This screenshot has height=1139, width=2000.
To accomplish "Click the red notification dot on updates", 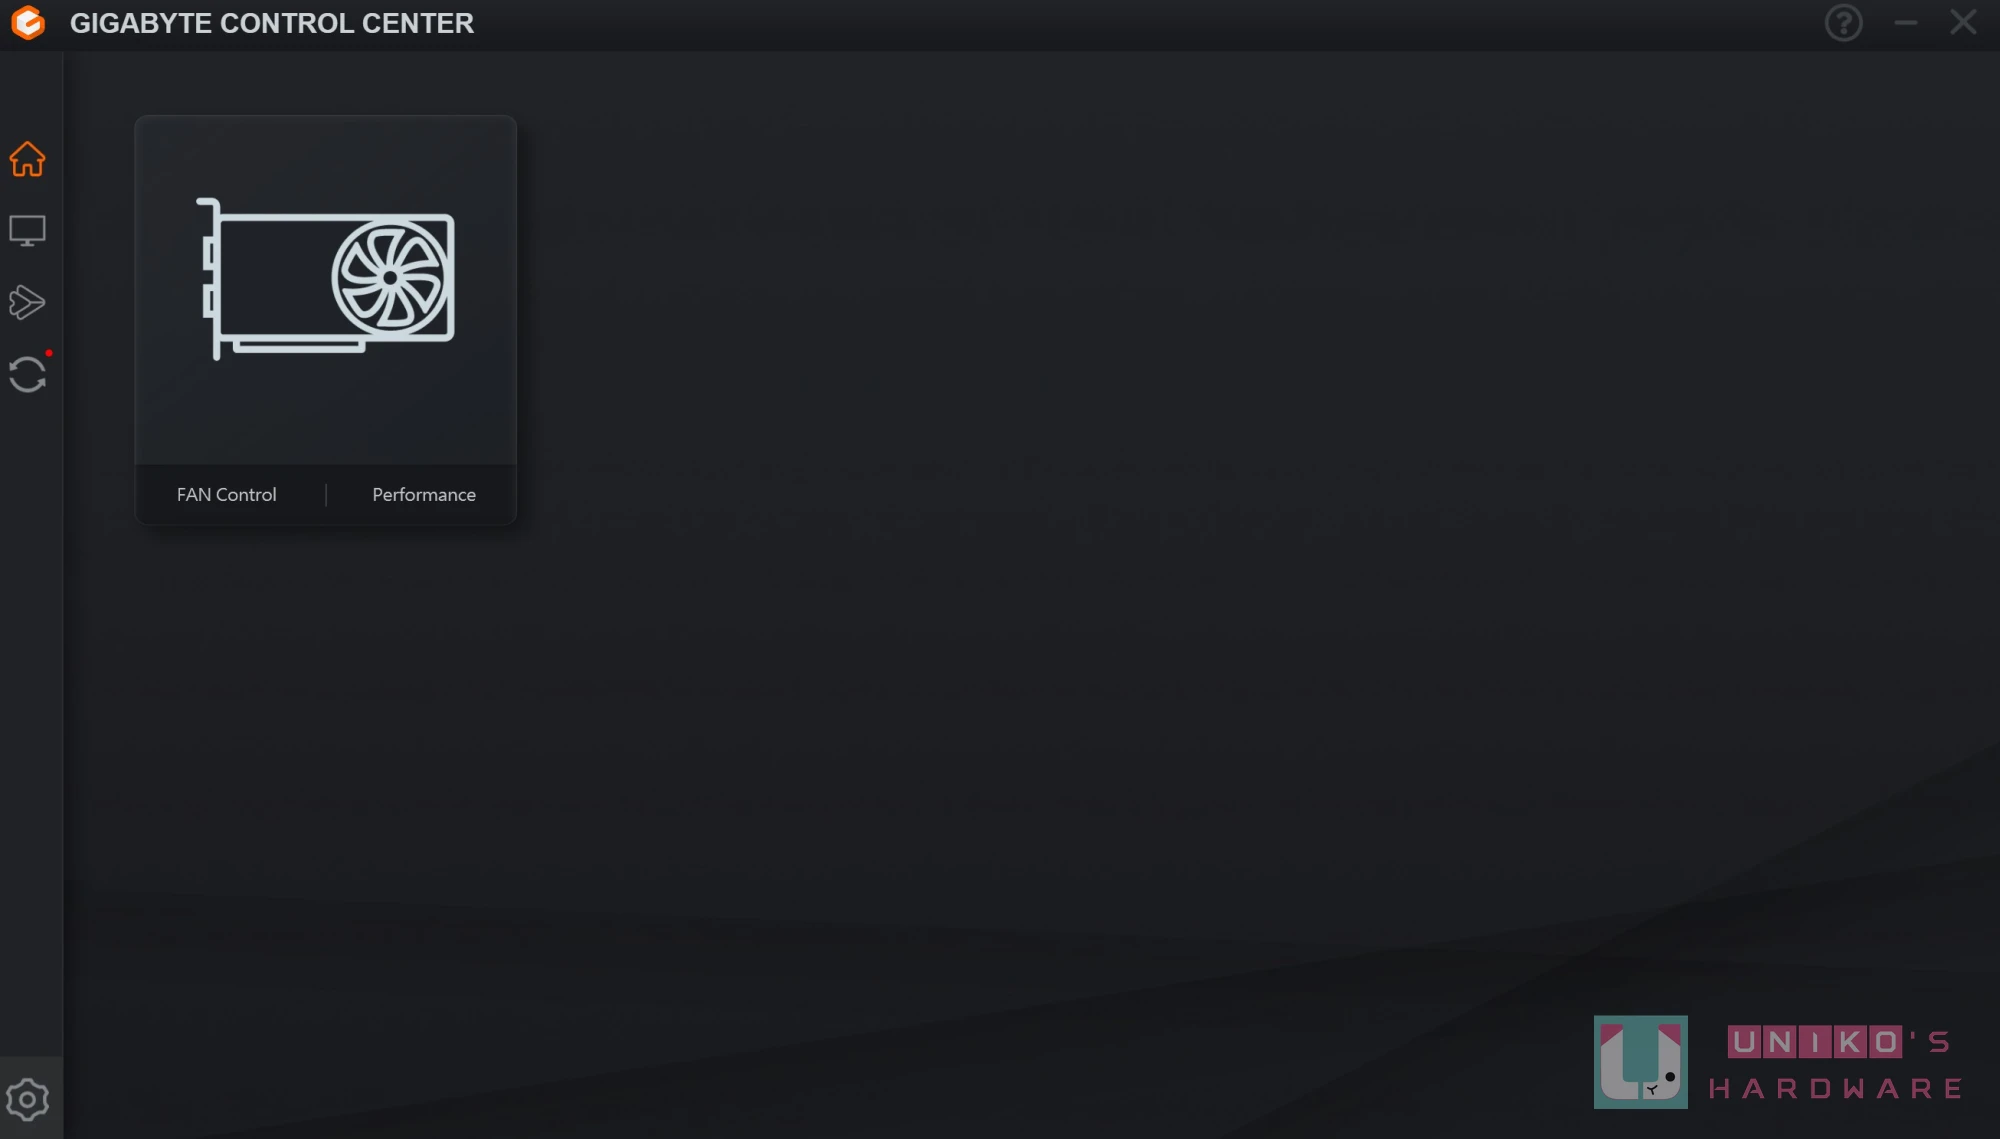I will (48, 353).
